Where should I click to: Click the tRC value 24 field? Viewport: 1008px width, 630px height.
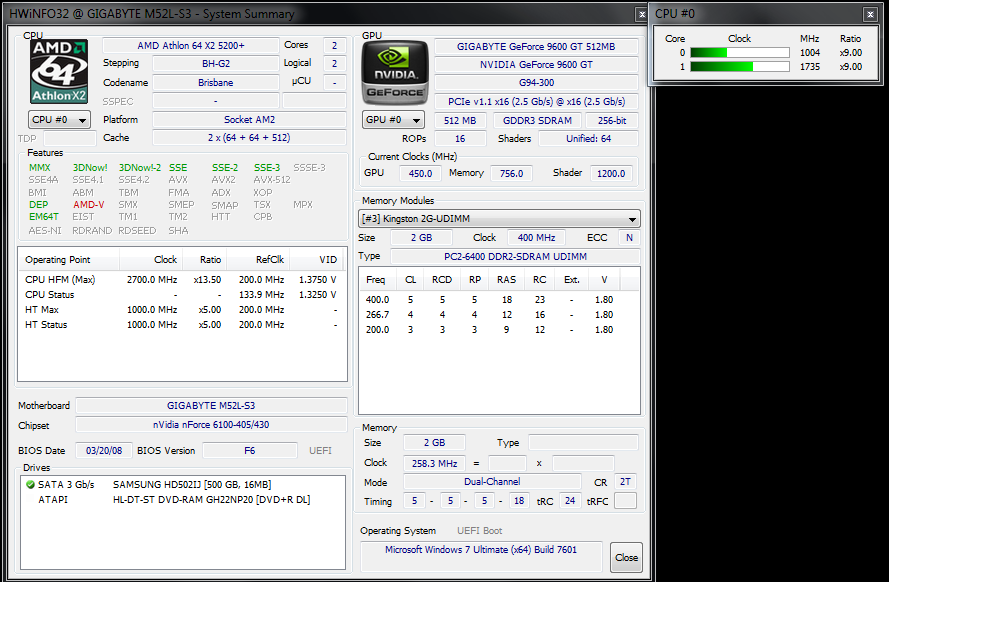point(570,501)
